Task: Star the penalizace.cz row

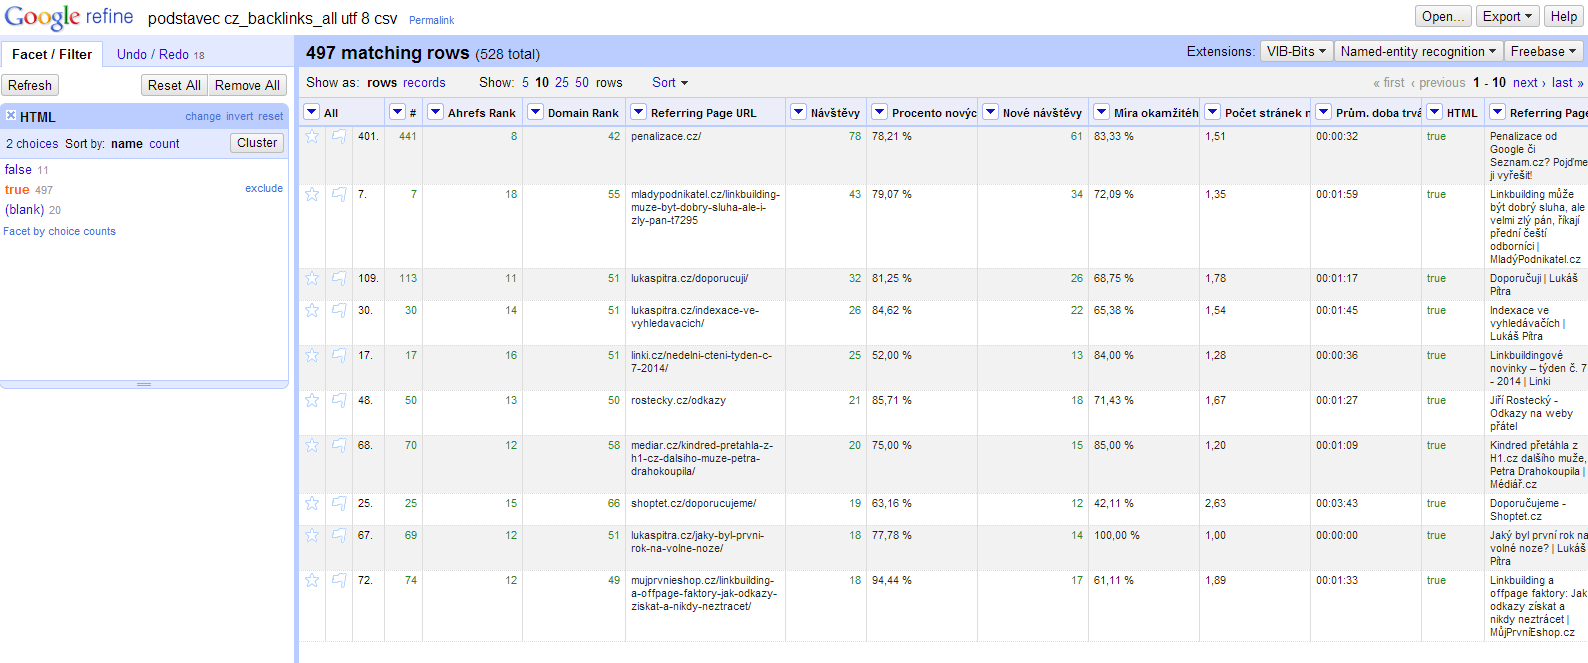Action: (312, 137)
